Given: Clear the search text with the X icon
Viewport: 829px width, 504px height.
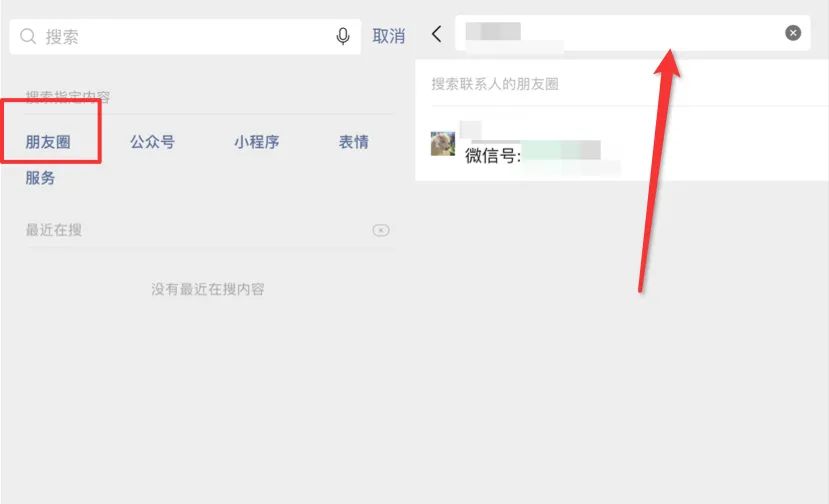Looking at the screenshot, I should click(793, 33).
